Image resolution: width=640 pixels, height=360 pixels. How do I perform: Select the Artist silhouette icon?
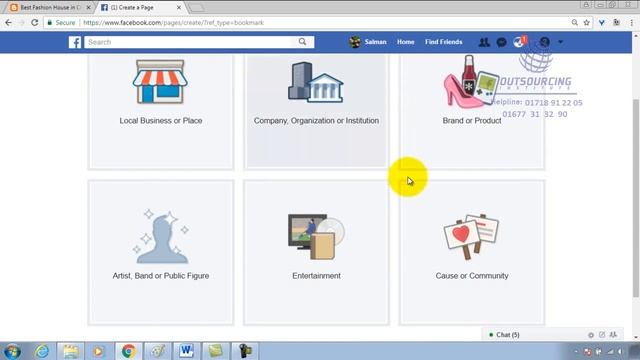(x=161, y=236)
